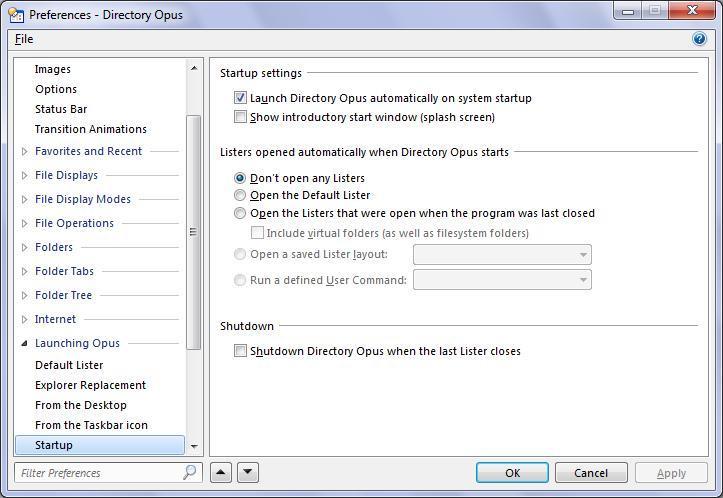The height and width of the screenshot is (498, 723).
Task: Expand Folders category
Action: tap(24, 247)
